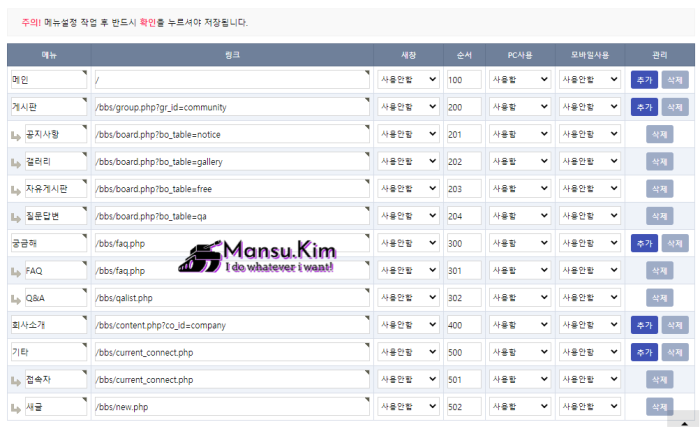Screen dimensions: 700x429
Task: Click the scroll-to-top arrow icon
Action: click(684, 423)
